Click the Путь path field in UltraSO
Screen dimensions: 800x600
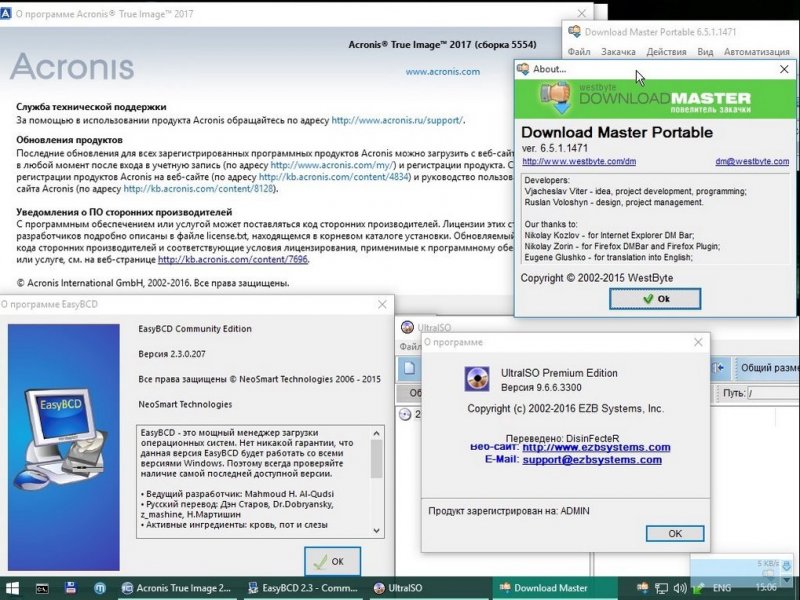tap(773, 393)
